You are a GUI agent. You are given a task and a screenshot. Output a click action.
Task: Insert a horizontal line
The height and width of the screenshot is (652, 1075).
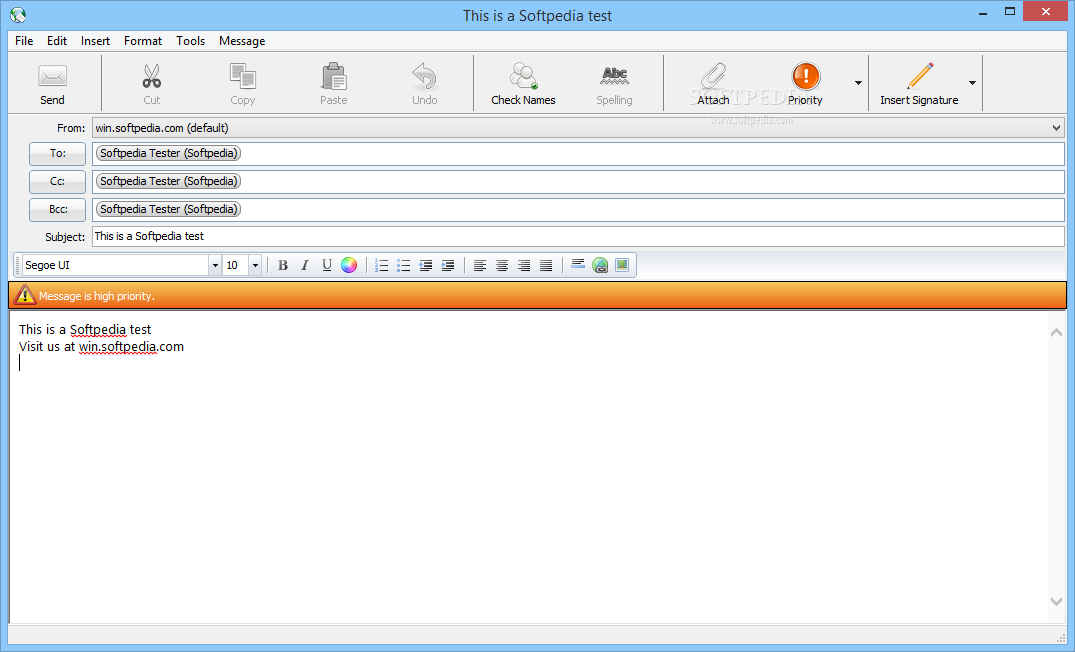(578, 265)
